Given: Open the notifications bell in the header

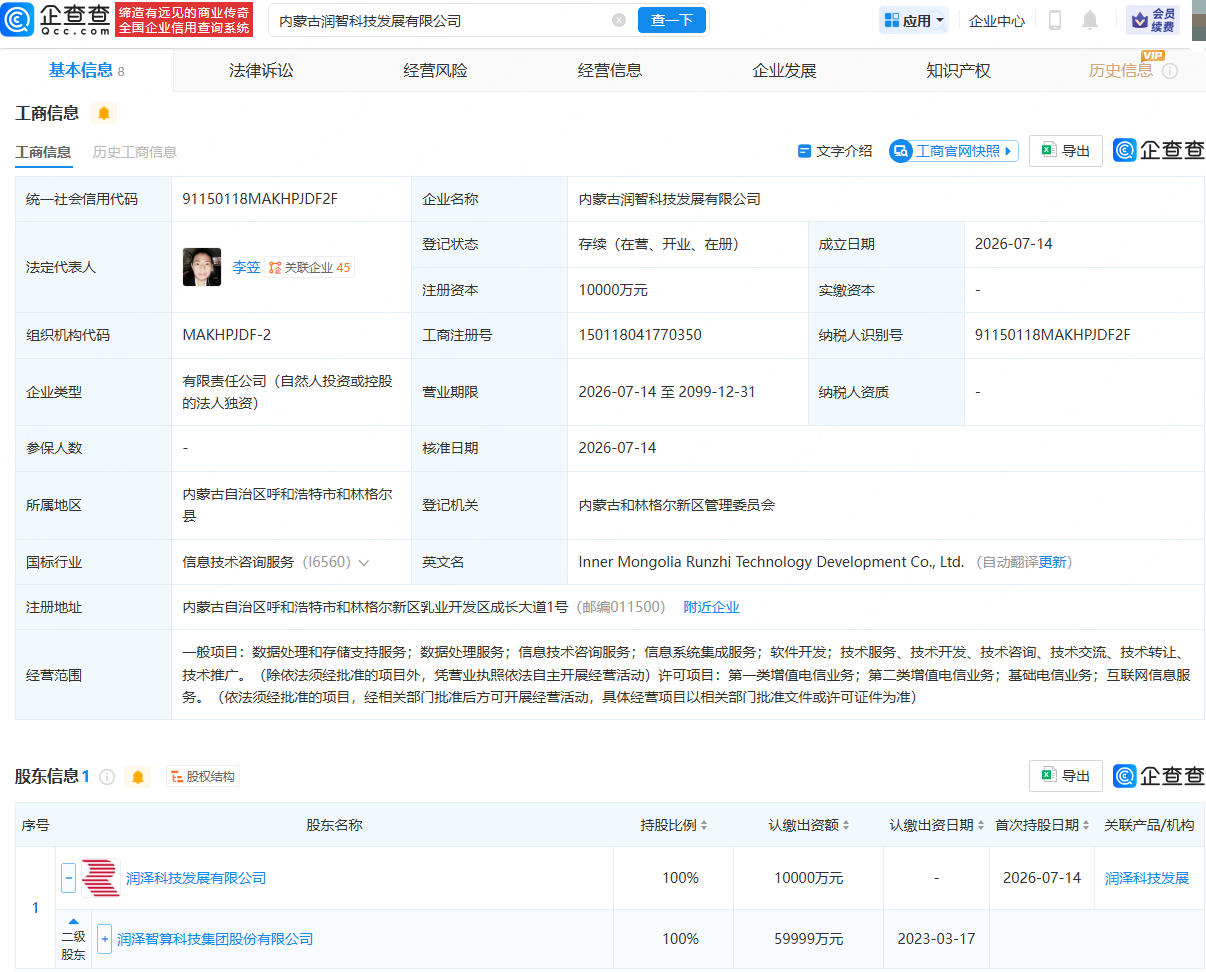Looking at the screenshot, I should [x=1090, y=20].
